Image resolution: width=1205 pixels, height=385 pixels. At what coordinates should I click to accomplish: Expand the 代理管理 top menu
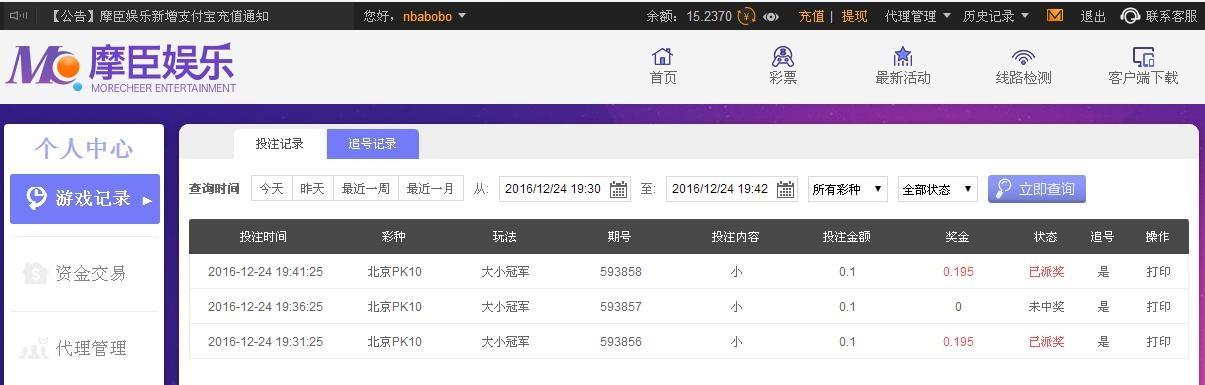click(918, 16)
